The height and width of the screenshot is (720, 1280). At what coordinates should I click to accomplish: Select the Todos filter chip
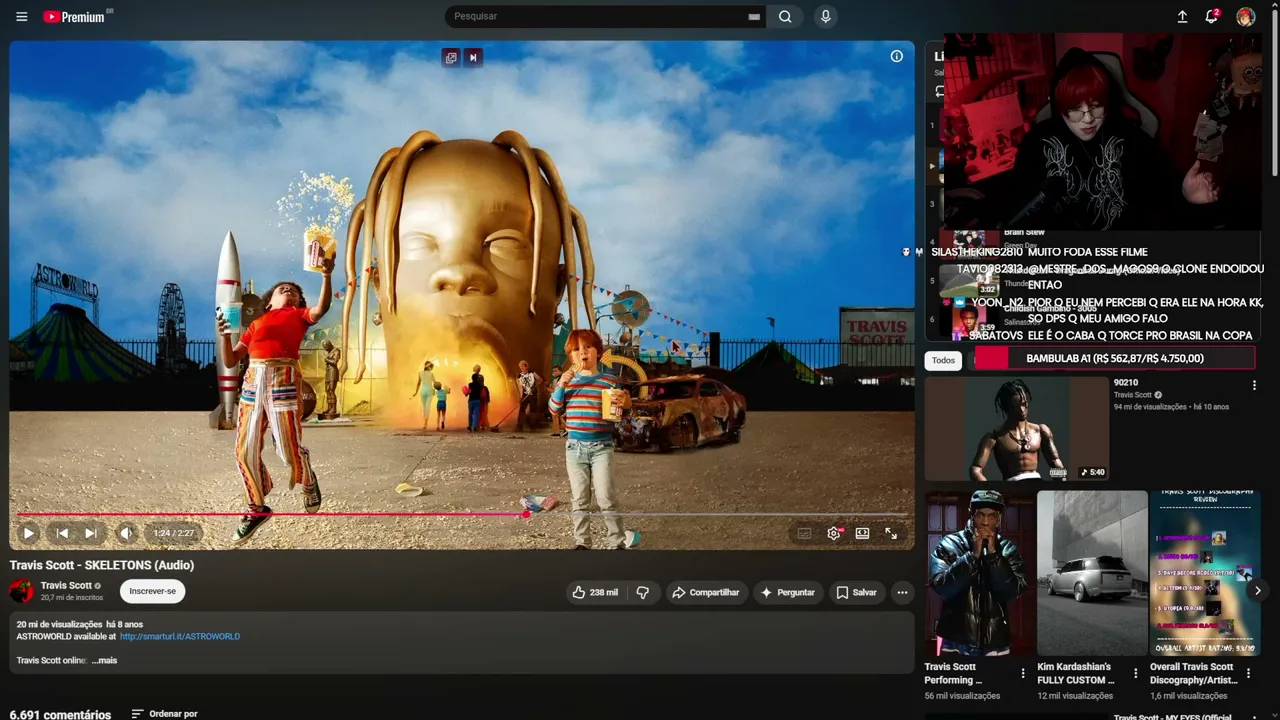[x=943, y=360]
